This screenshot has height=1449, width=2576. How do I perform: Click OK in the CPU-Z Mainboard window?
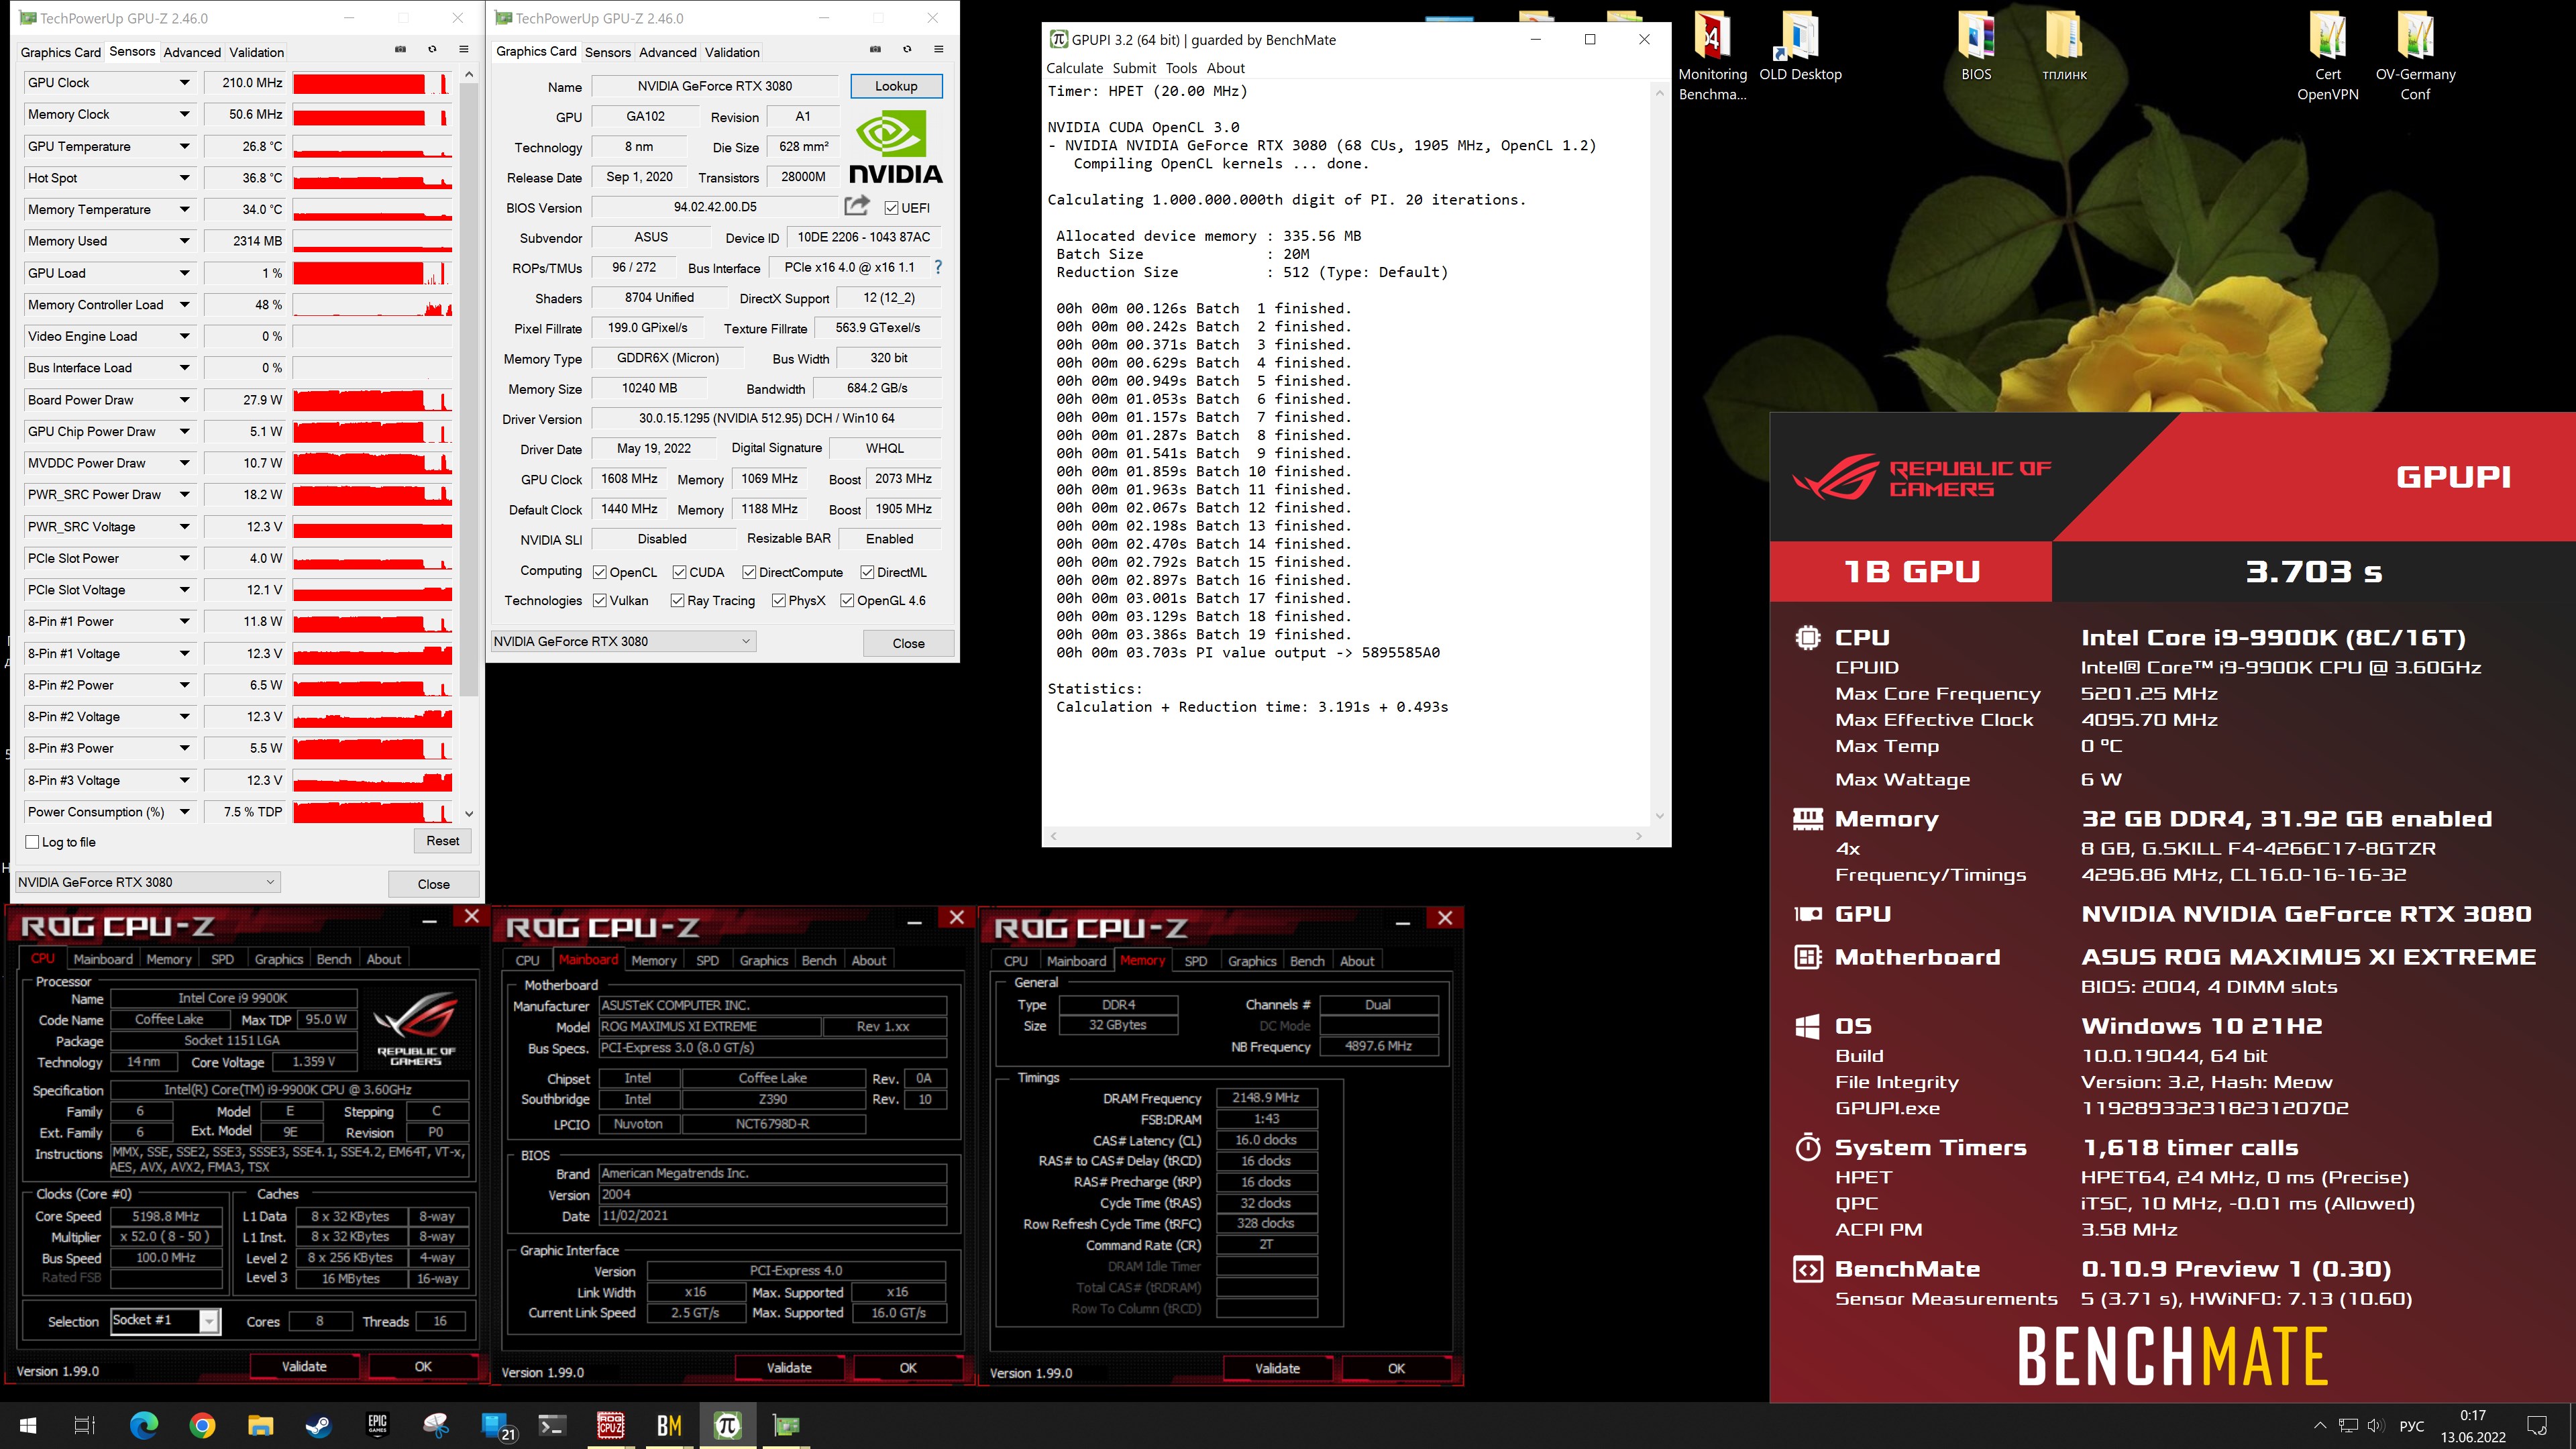click(907, 1368)
